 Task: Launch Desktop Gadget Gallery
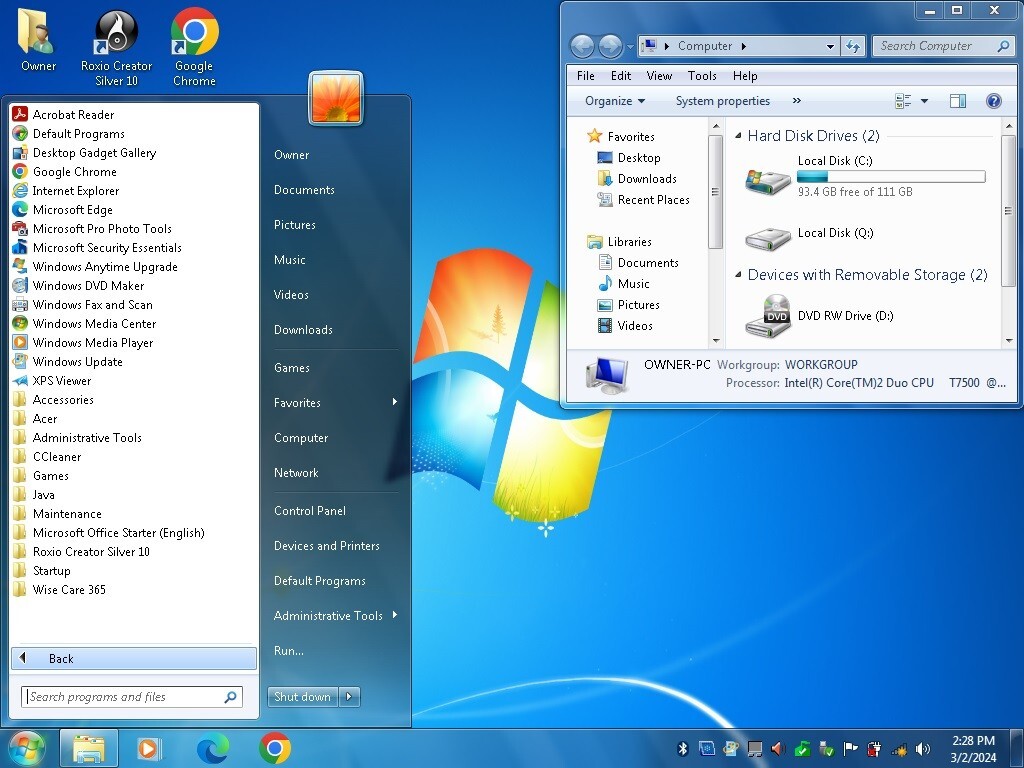tap(84, 153)
